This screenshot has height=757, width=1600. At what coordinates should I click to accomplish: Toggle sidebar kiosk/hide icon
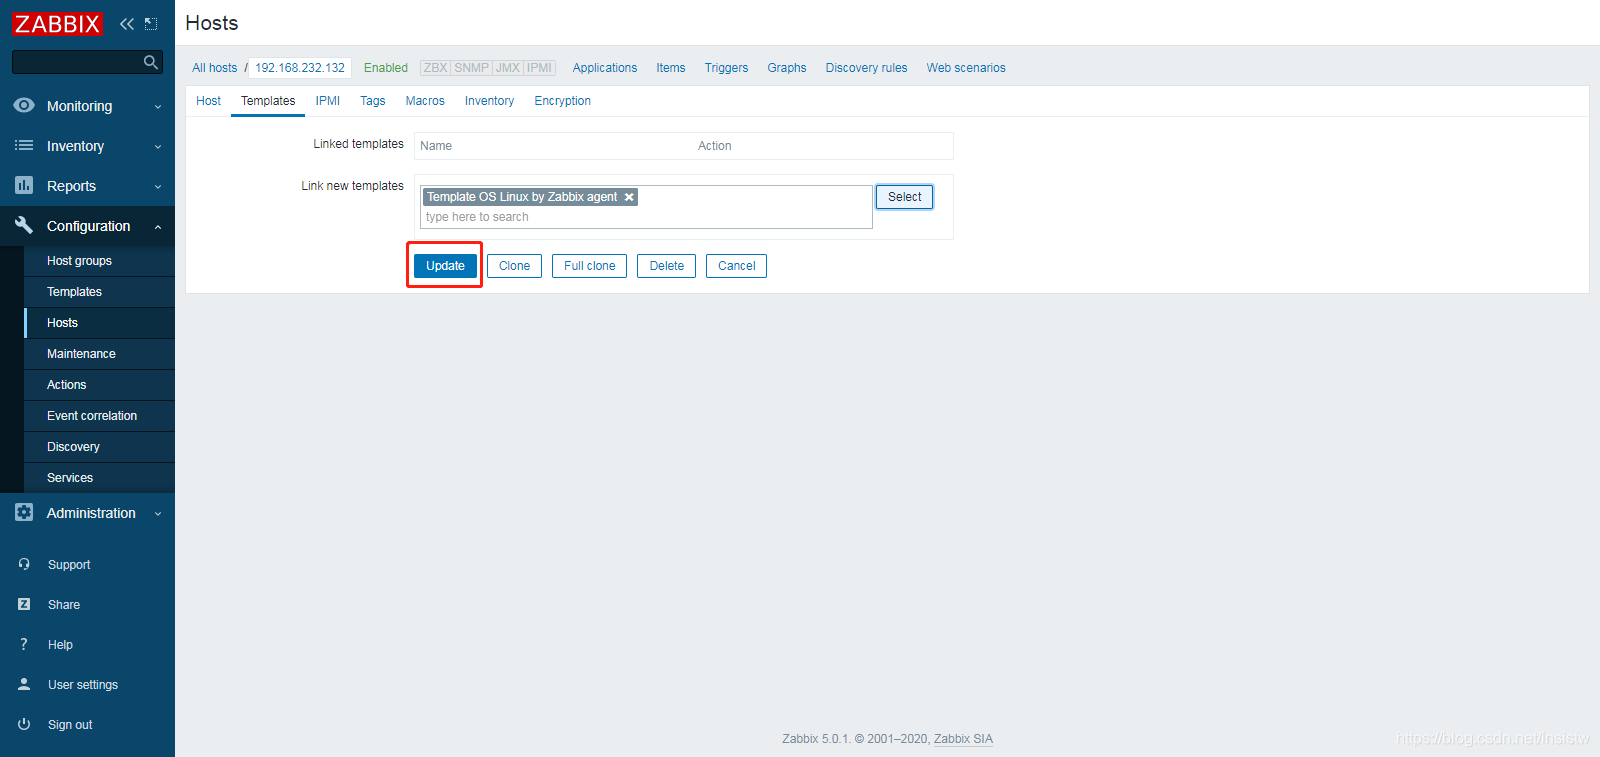(x=151, y=24)
